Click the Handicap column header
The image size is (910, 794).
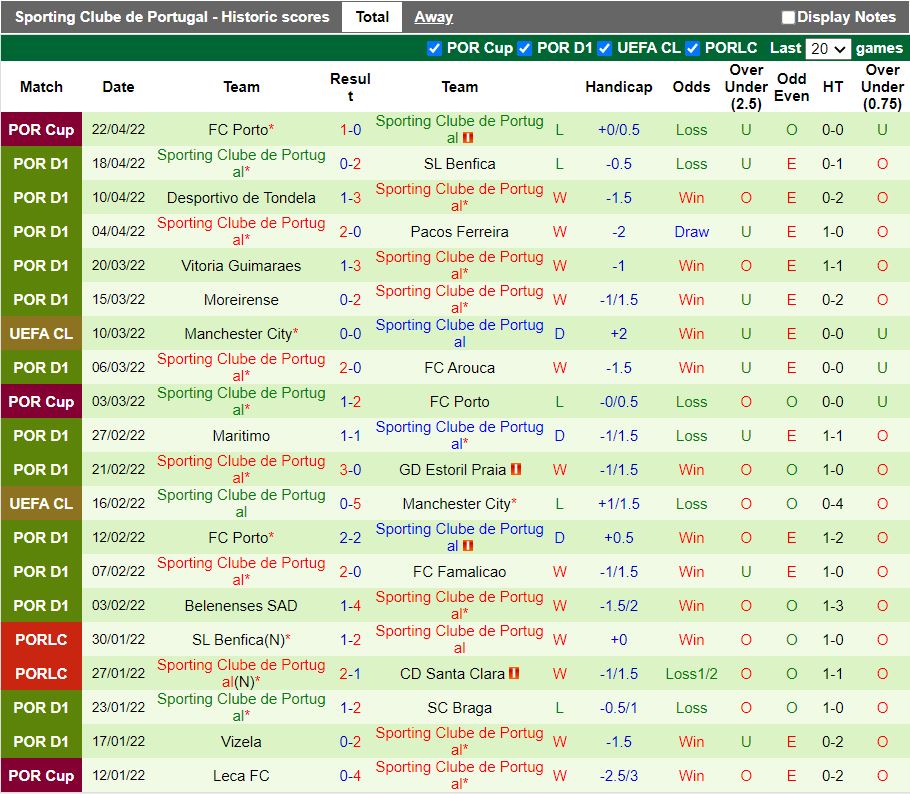tap(618, 87)
